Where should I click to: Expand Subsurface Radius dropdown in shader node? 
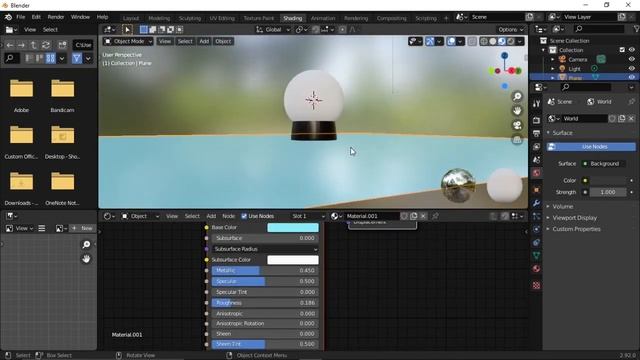tap(265, 249)
